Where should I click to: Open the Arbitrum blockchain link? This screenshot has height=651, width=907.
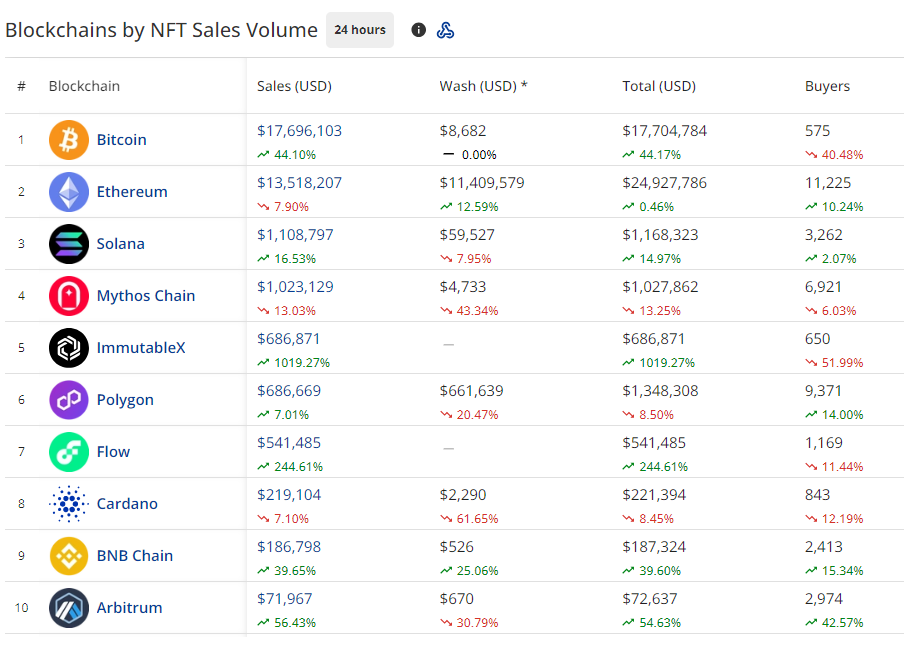pos(130,608)
